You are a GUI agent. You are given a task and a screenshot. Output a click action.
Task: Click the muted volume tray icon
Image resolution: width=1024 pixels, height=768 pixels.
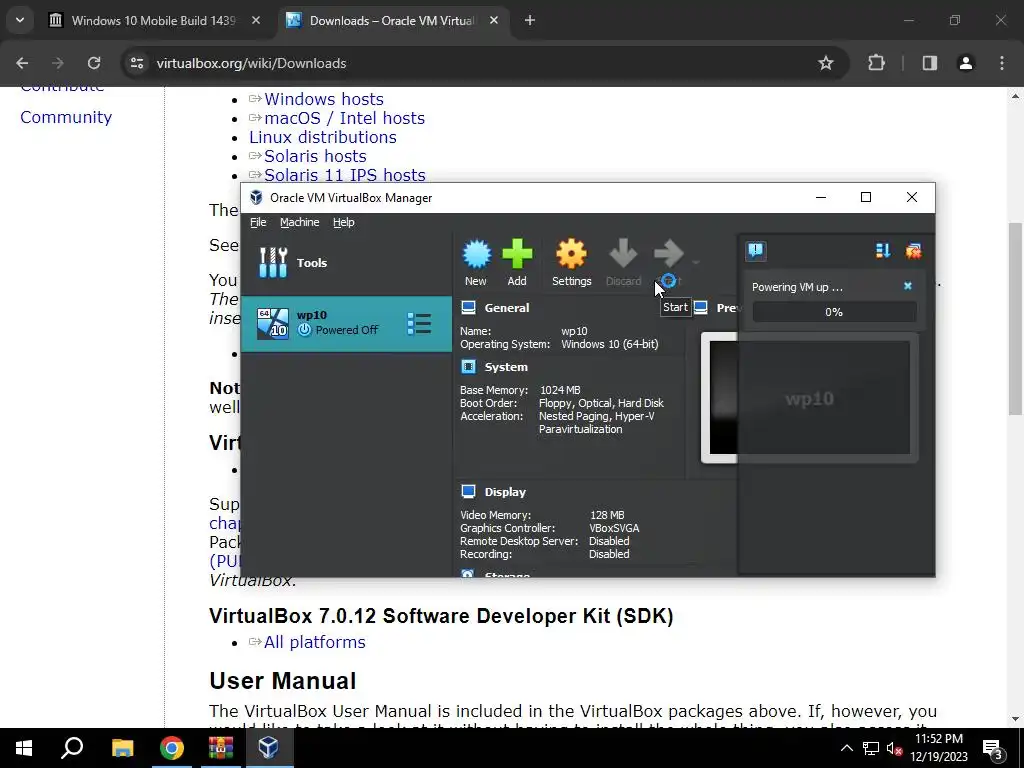894,748
